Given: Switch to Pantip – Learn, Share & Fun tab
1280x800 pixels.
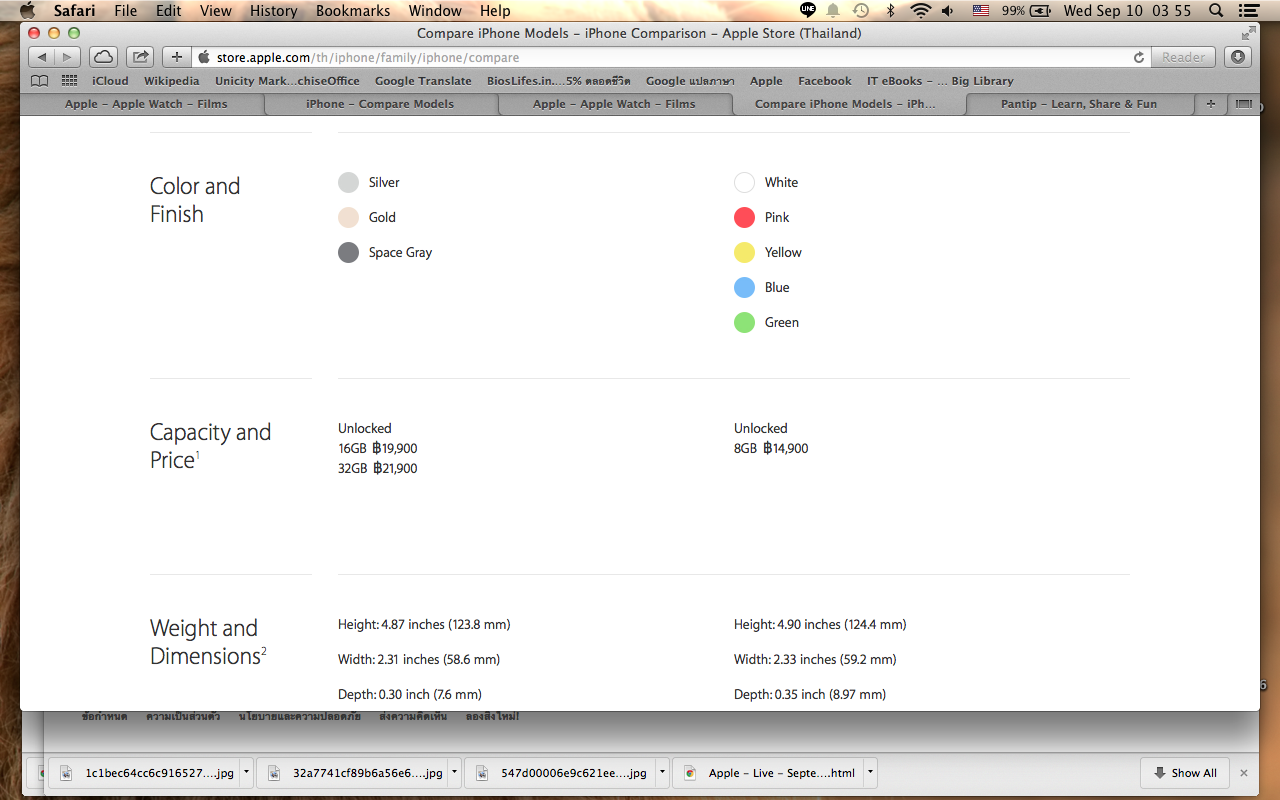Looking at the screenshot, I should [x=1079, y=104].
